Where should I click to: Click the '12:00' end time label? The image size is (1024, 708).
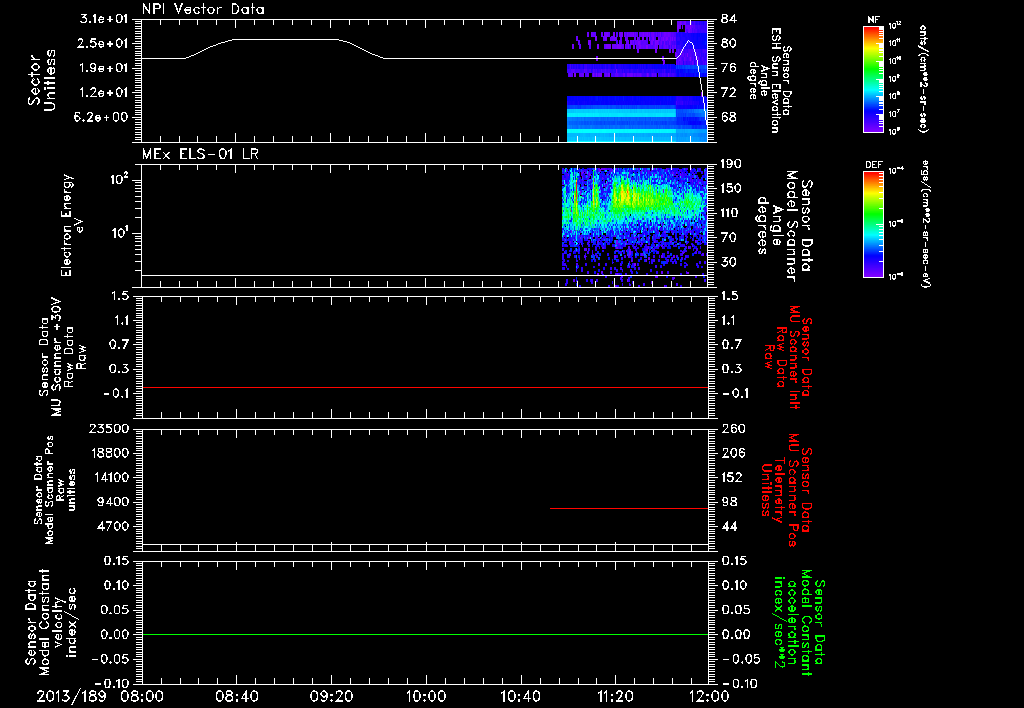point(709,696)
